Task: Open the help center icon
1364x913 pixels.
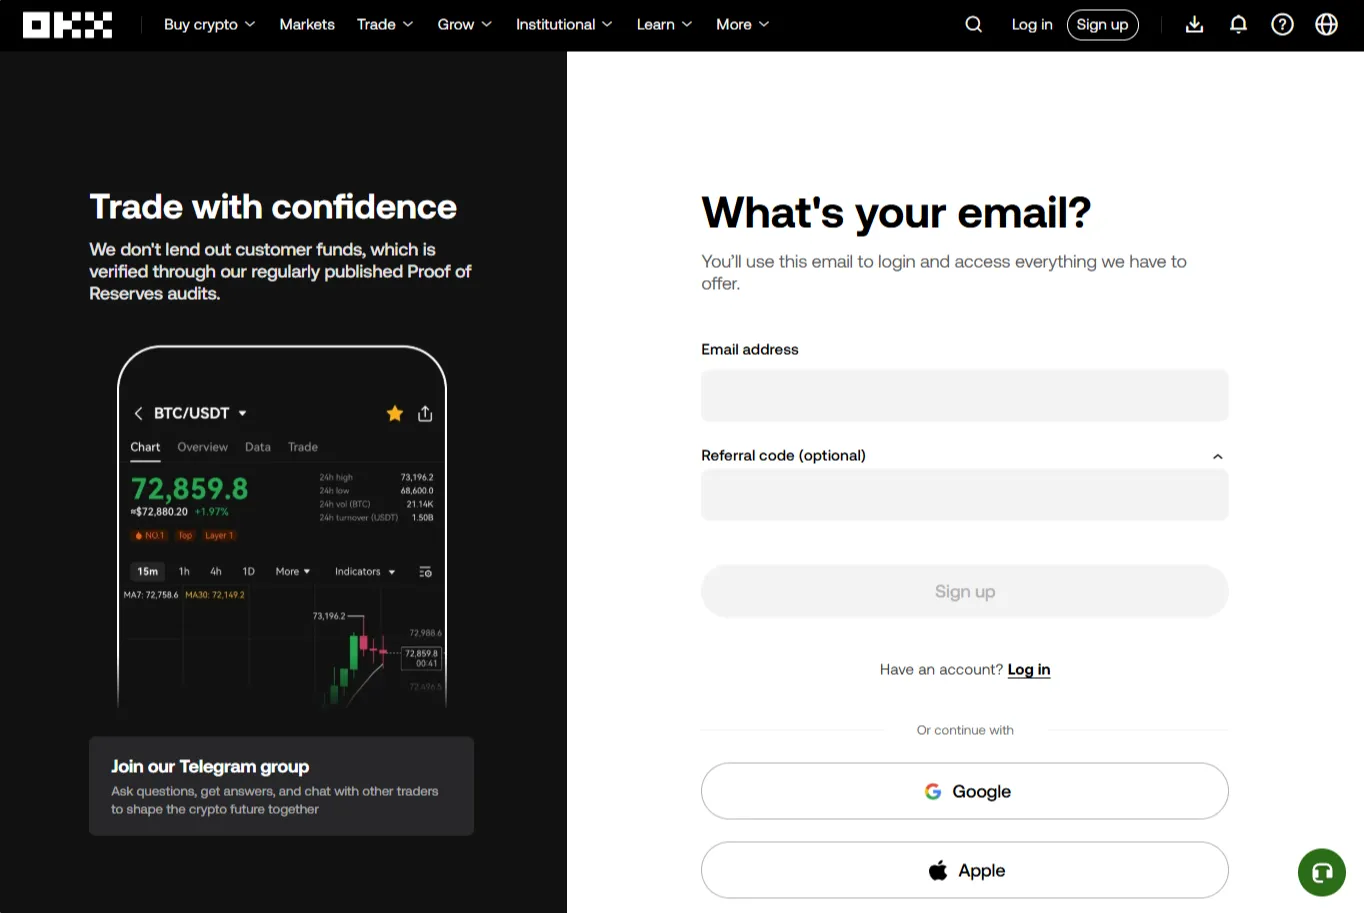Action: [x=1282, y=24]
